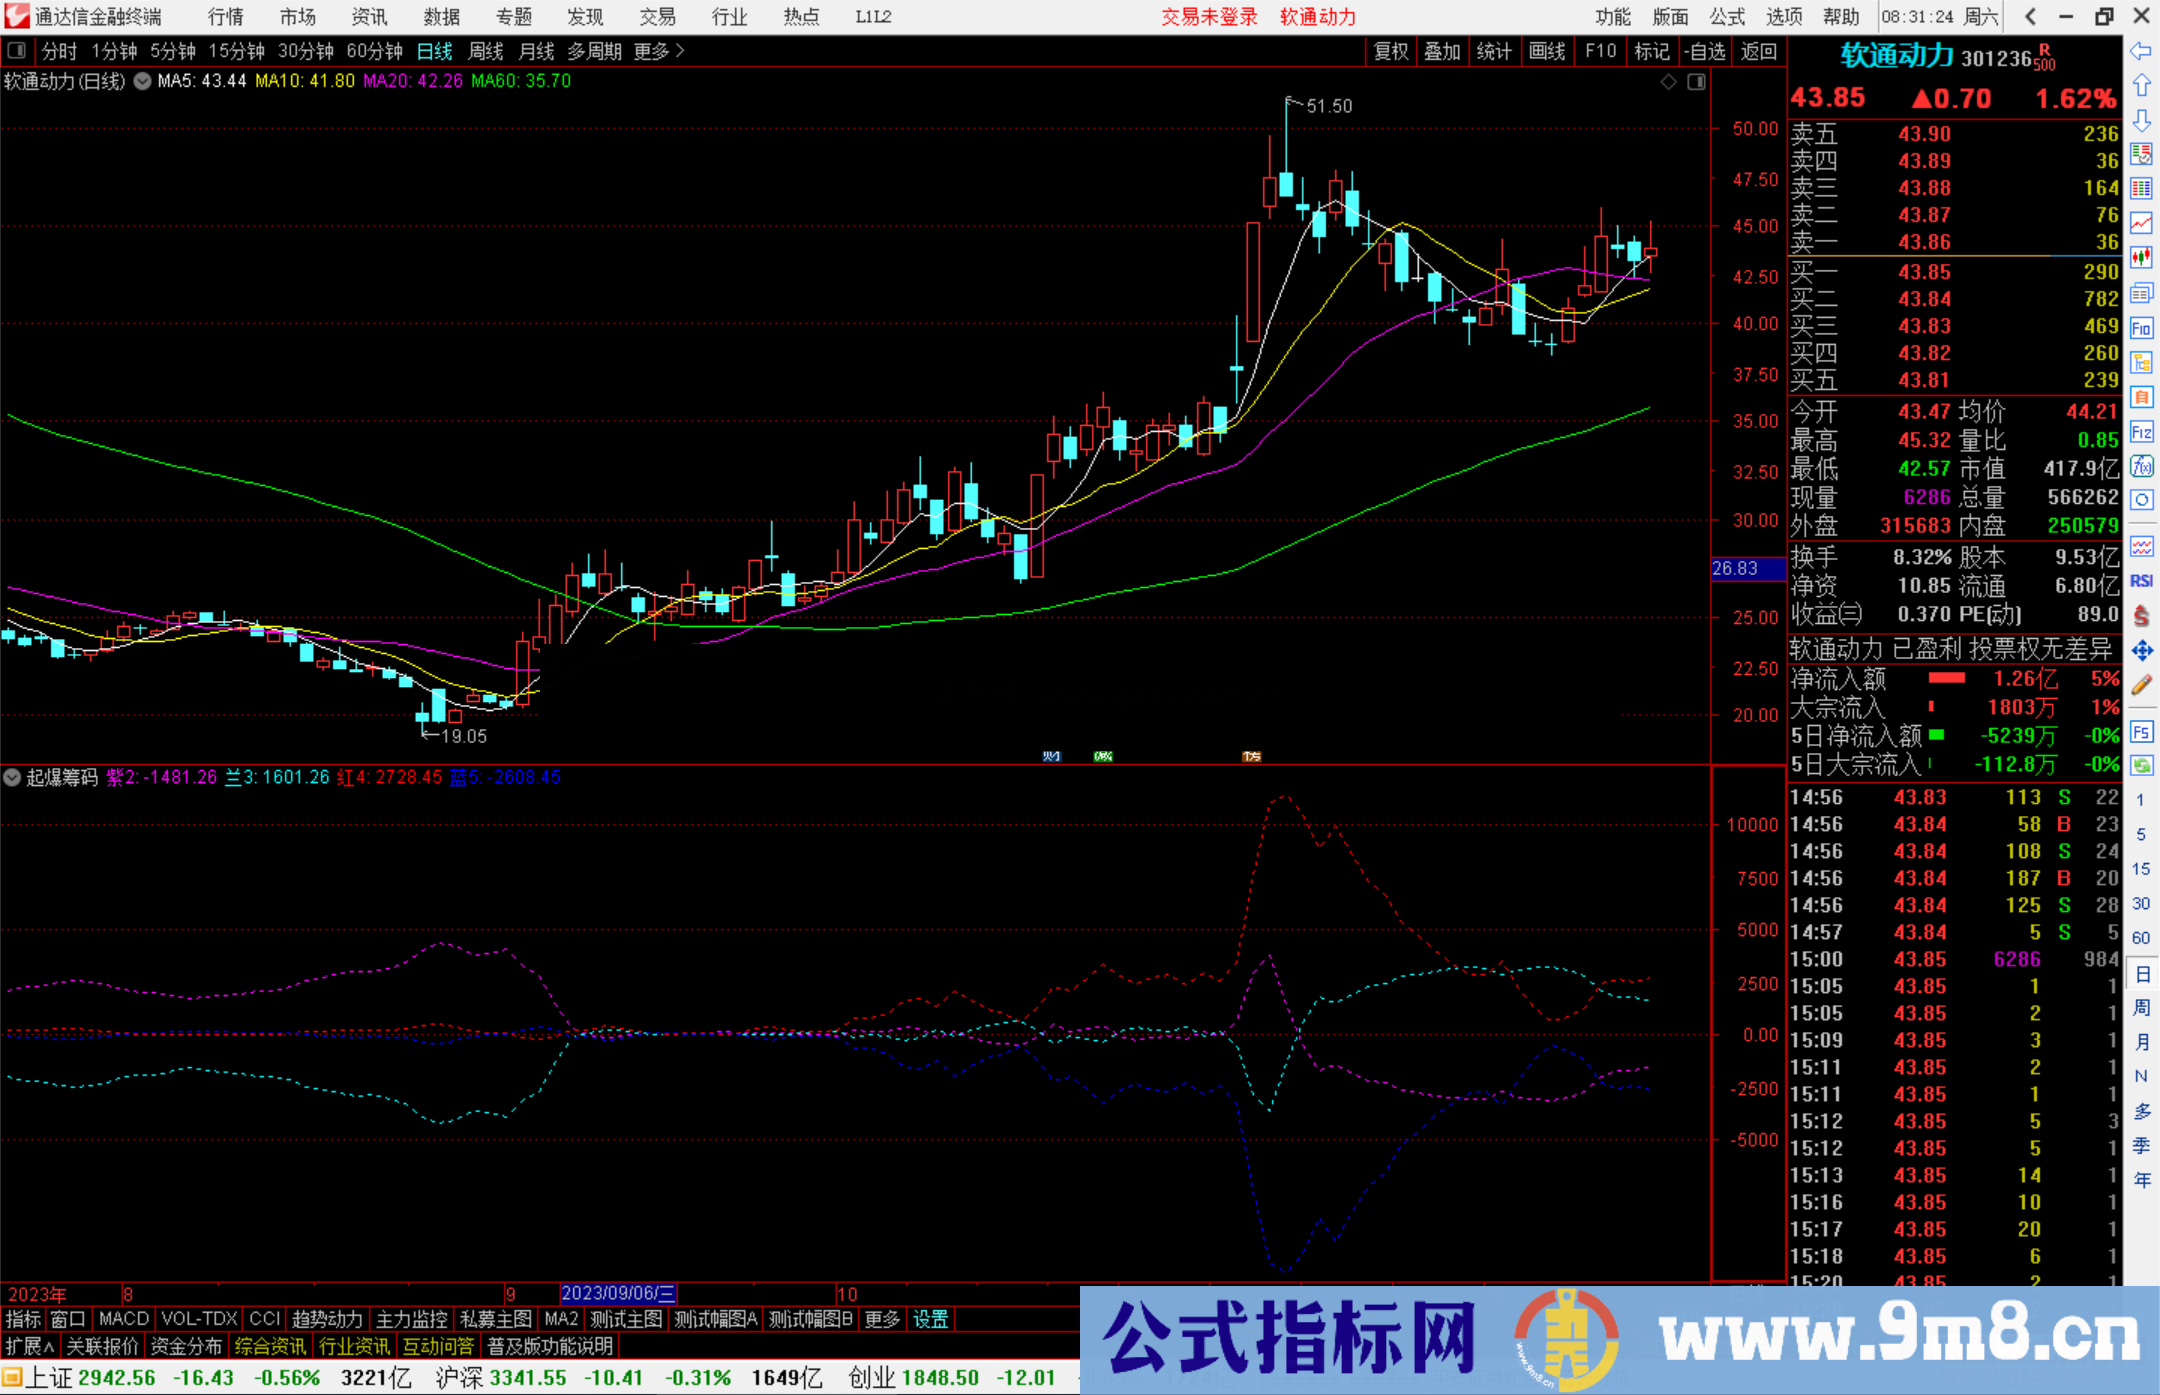Click the 设置 settings link
This screenshot has height=1395, width=2160.
(931, 1319)
